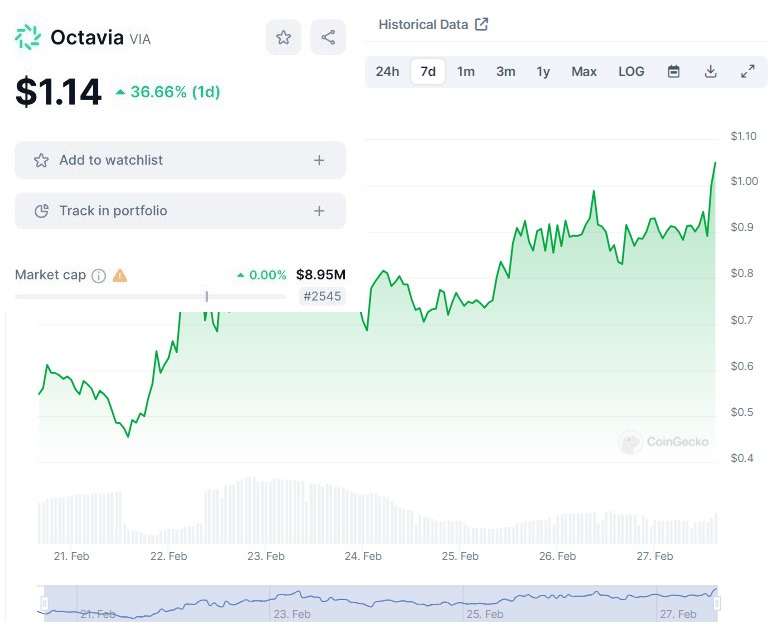
Task: Switch chart range to 24h
Action: pos(387,71)
